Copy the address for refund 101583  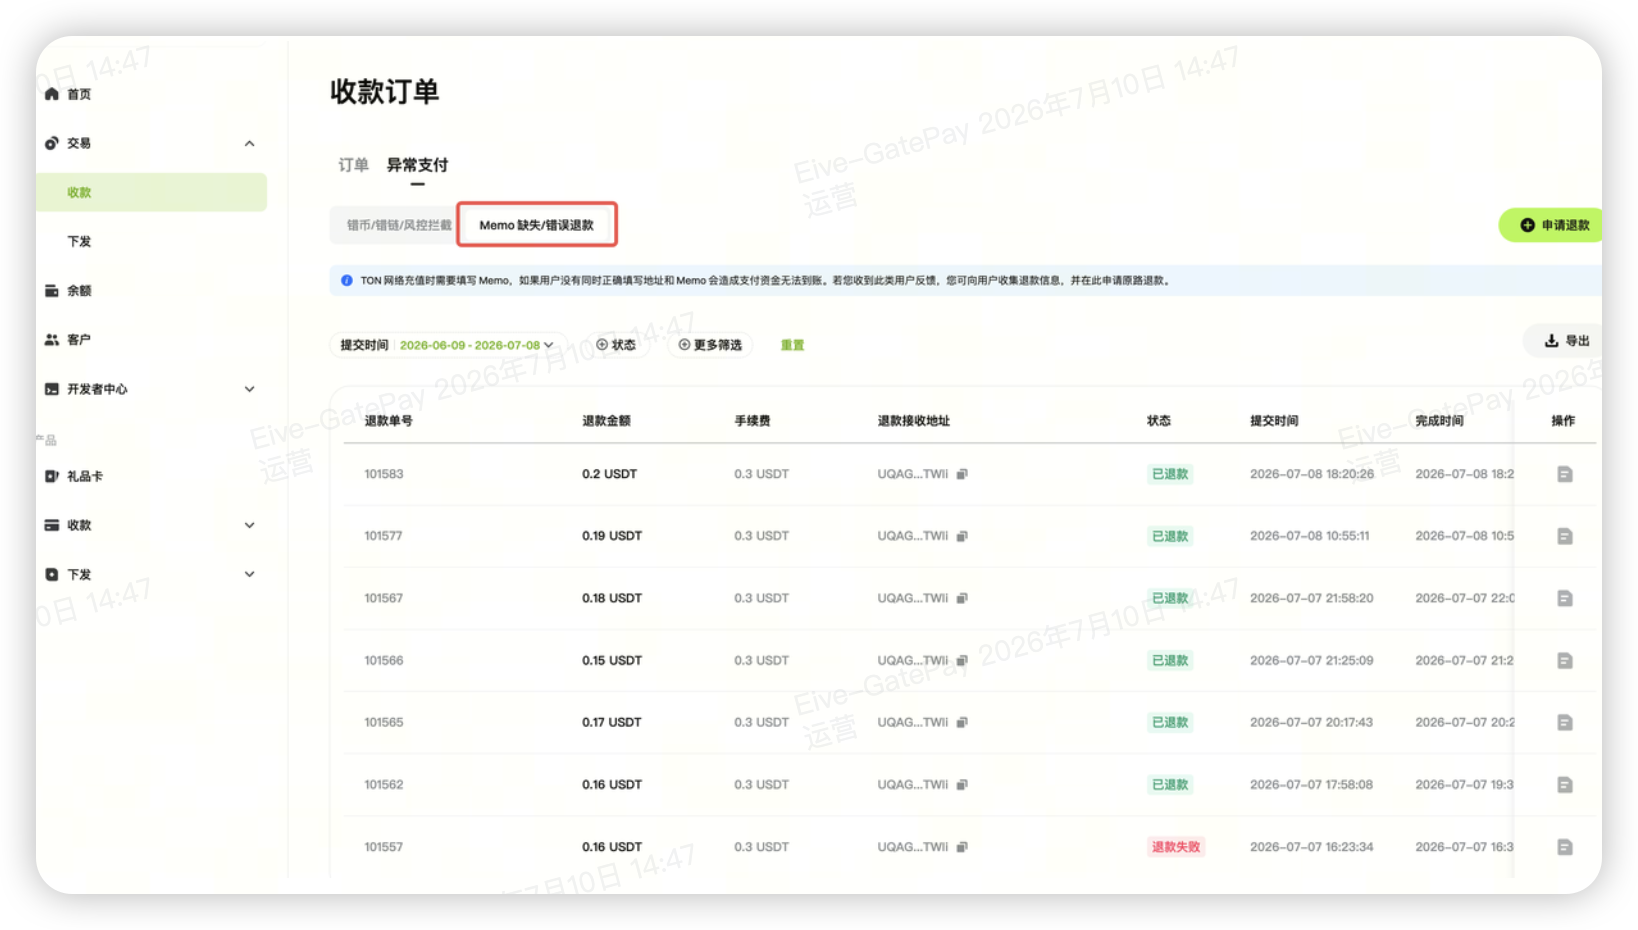pos(962,474)
